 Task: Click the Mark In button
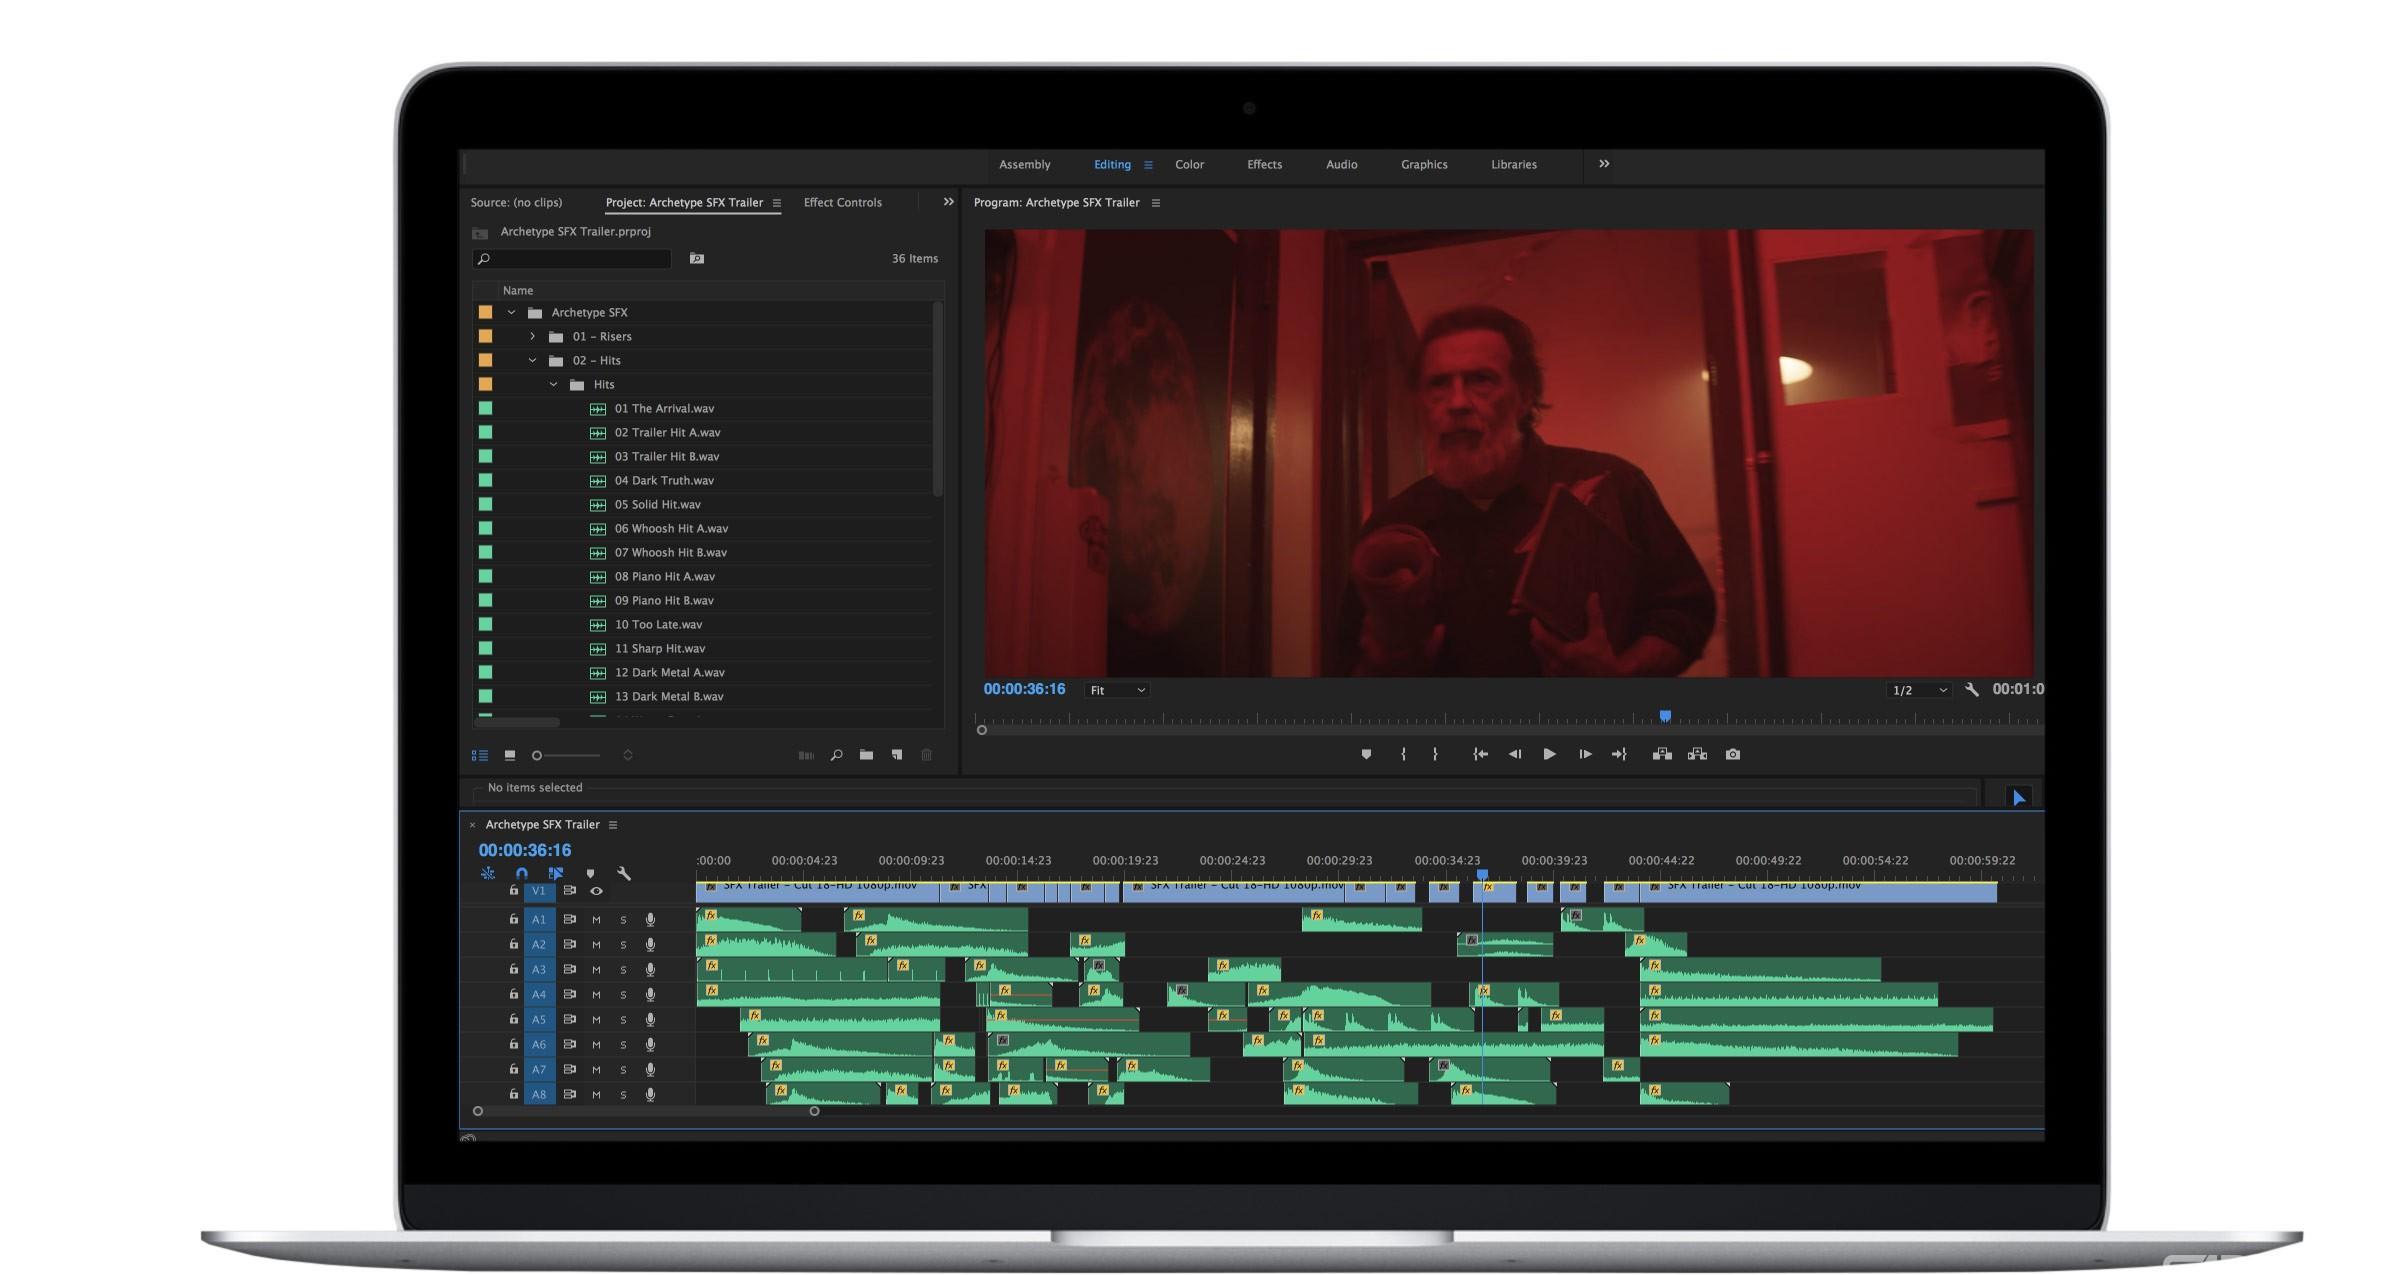pyautogui.click(x=1403, y=754)
